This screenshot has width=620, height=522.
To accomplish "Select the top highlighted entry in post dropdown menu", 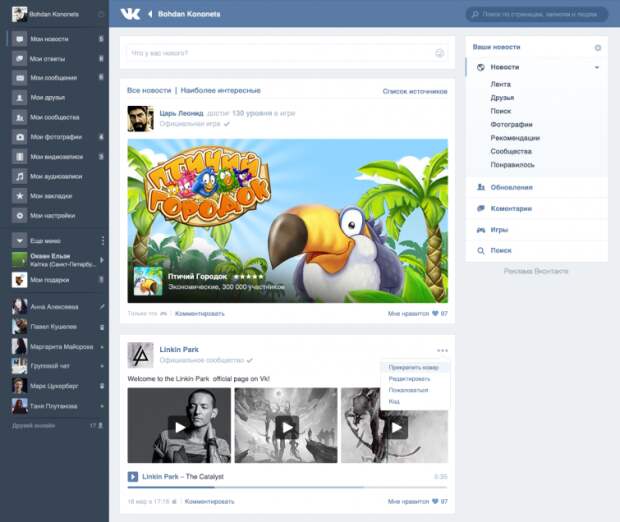I will point(414,367).
